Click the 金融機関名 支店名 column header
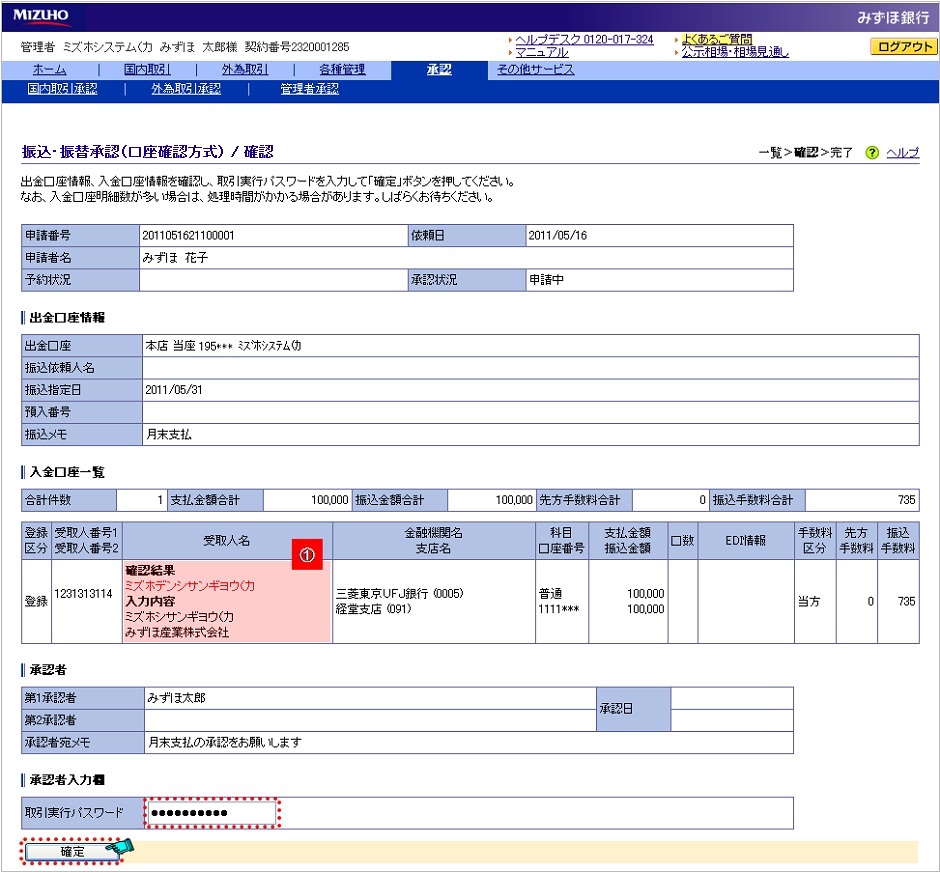Viewport: 940px width, 872px height. click(433, 541)
